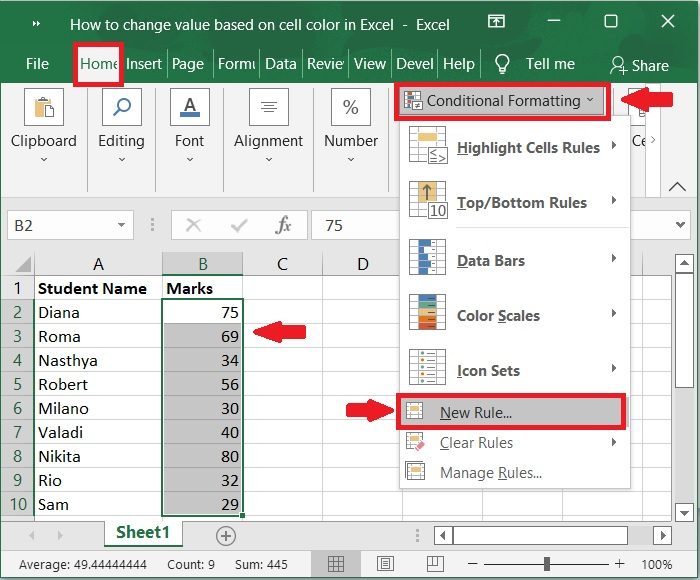700x580 pixels.
Task: Open the Font group icon
Action: point(190,107)
